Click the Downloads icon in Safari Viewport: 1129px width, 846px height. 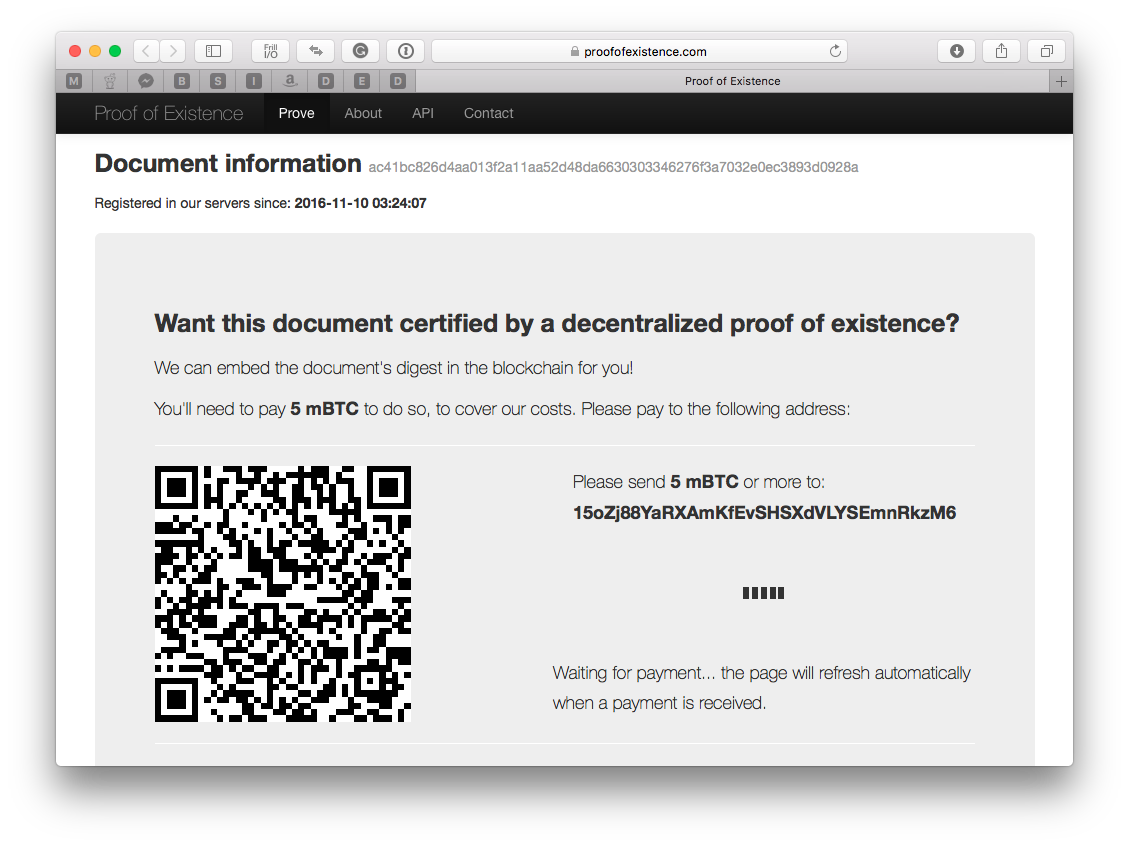tap(956, 50)
